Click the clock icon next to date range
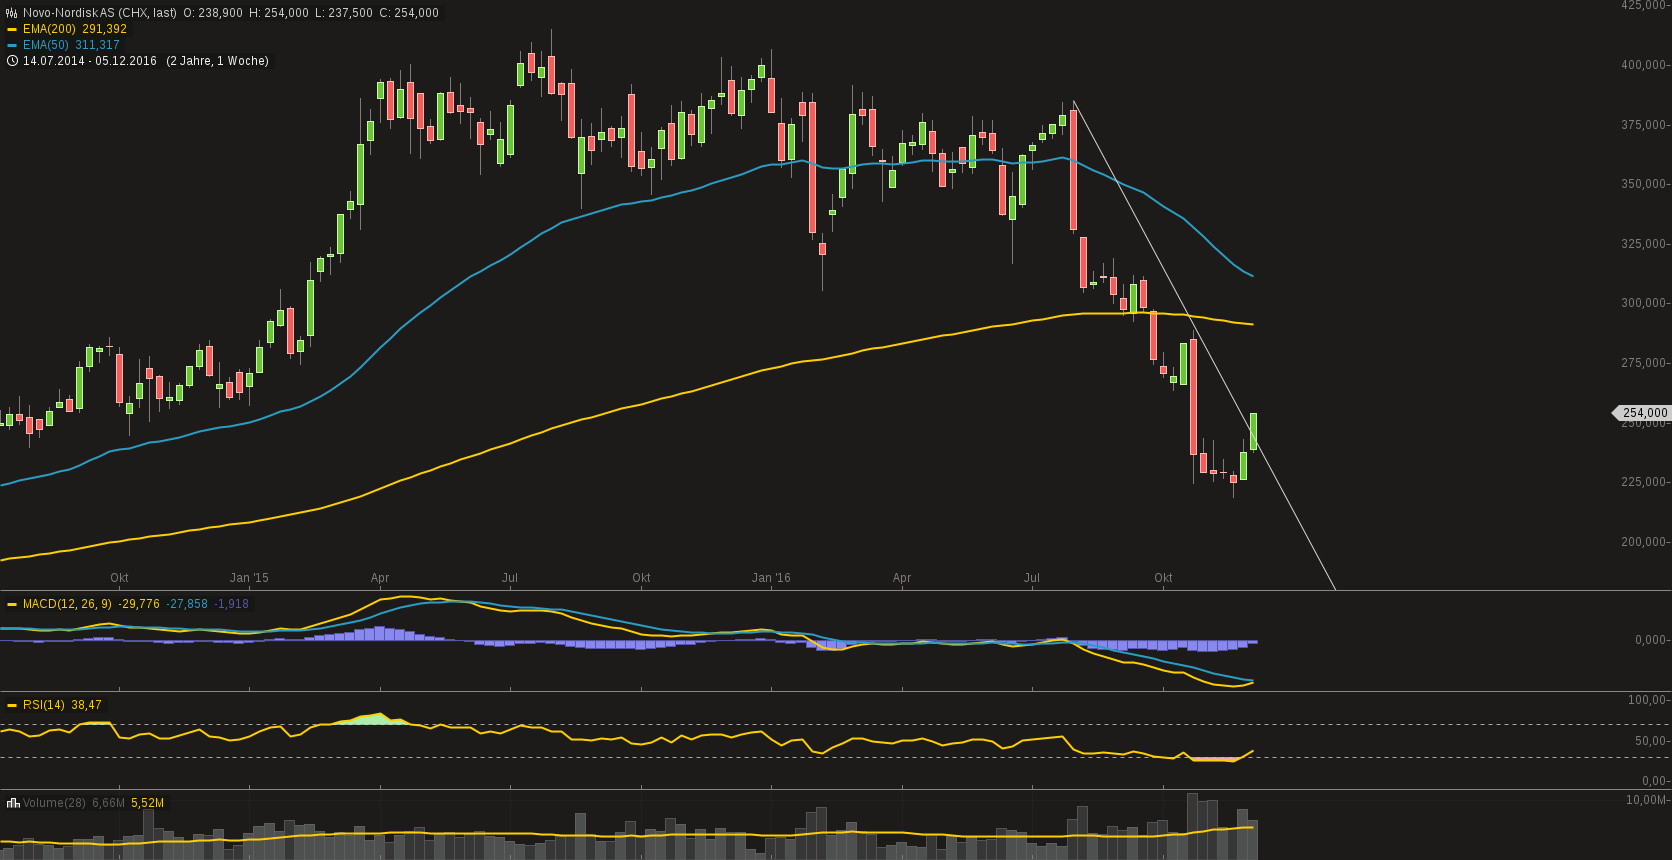This screenshot has height=860, width=1672. pyautogui.click(x=12, y=61)
